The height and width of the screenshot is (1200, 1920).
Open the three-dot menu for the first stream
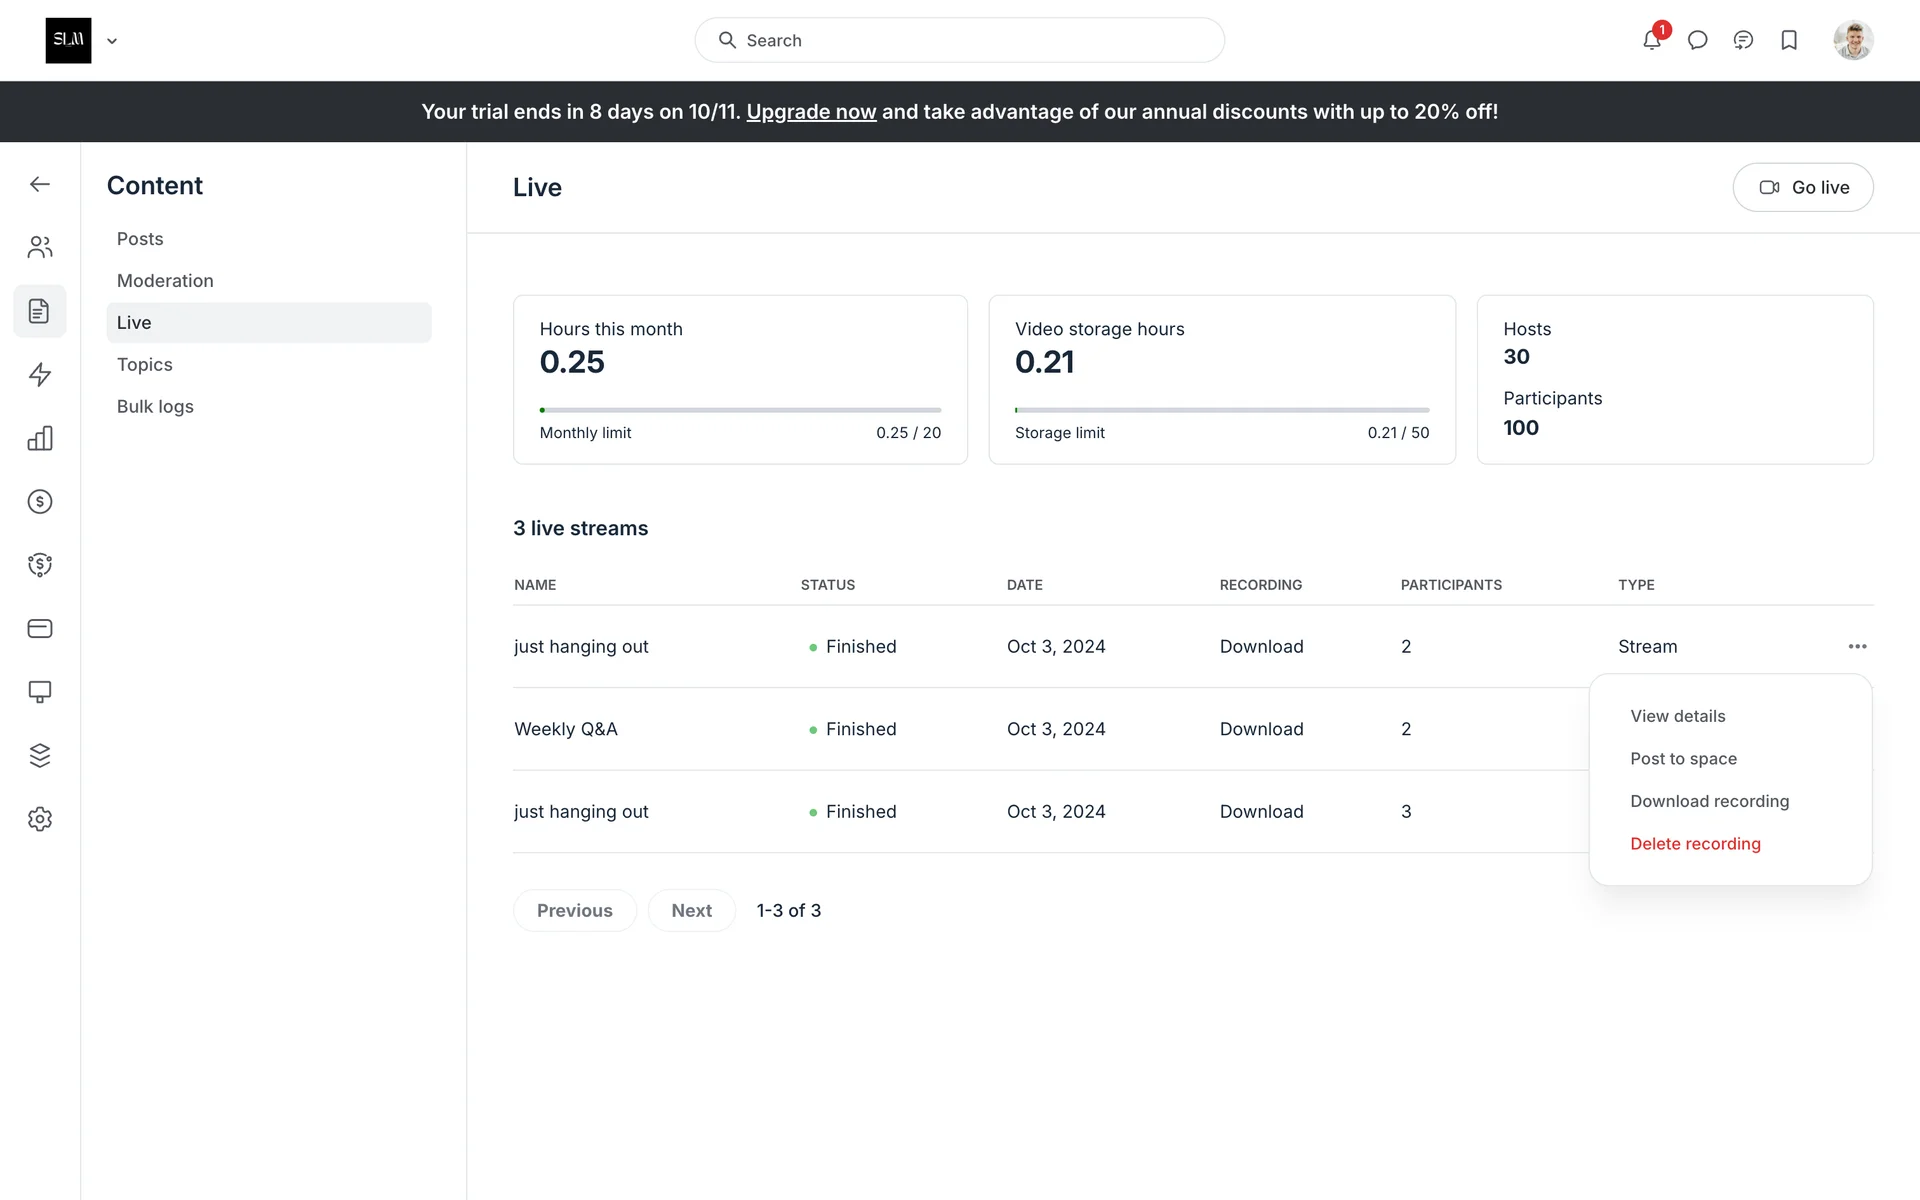click(x=1857, y=646)
